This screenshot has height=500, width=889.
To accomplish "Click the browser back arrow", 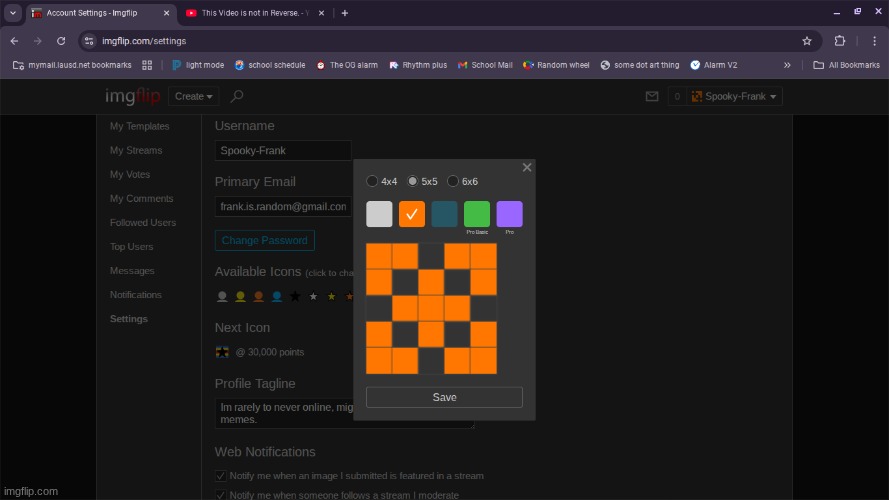I will coord(14,41).
